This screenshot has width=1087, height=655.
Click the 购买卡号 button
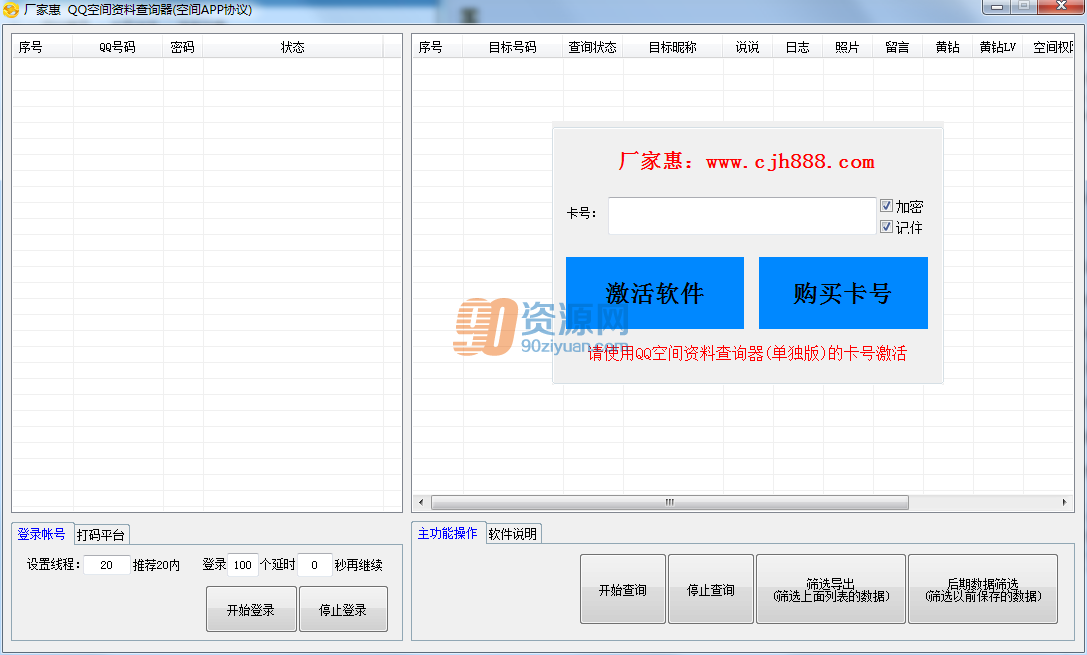point(843,293)
